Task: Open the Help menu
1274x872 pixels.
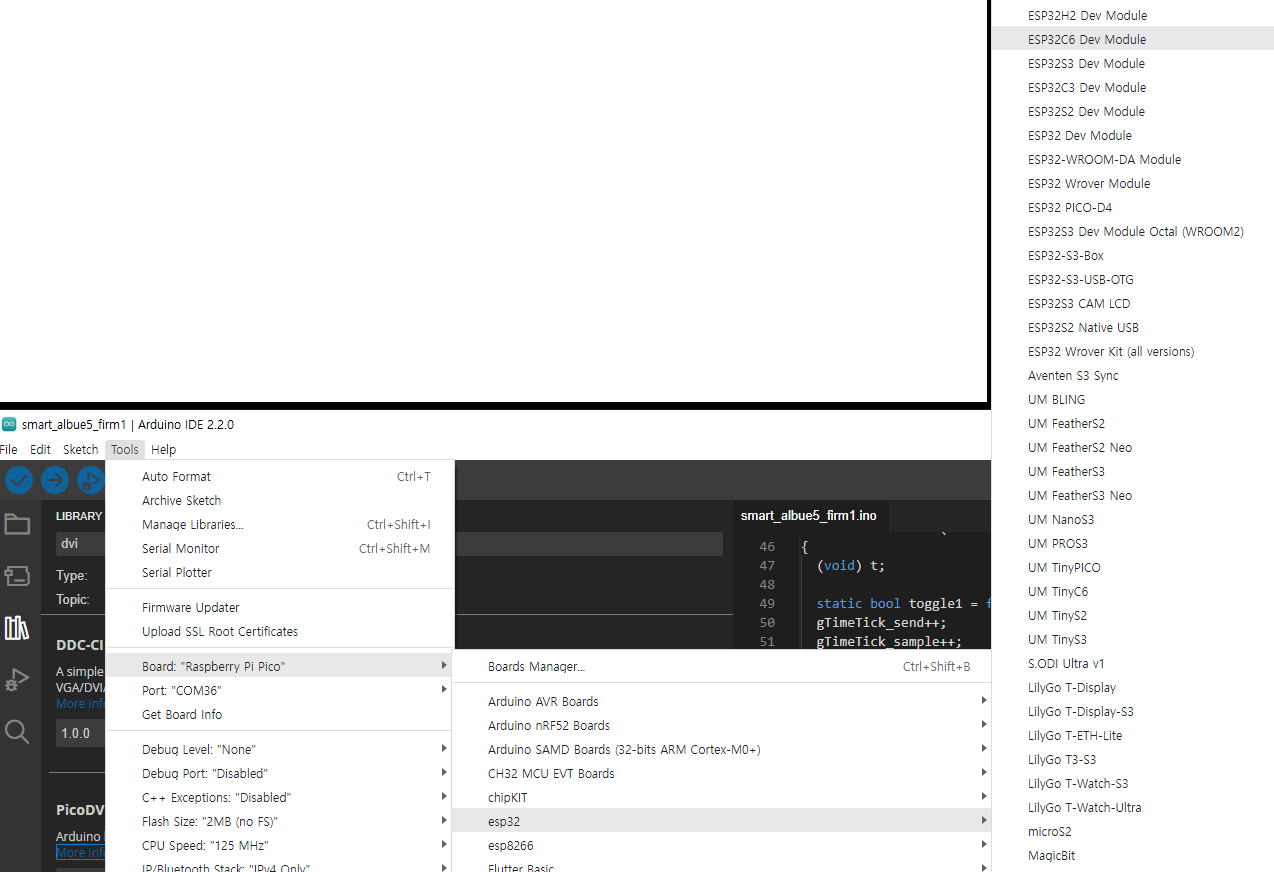Action: pyautogui.click(x=163, y=450)
